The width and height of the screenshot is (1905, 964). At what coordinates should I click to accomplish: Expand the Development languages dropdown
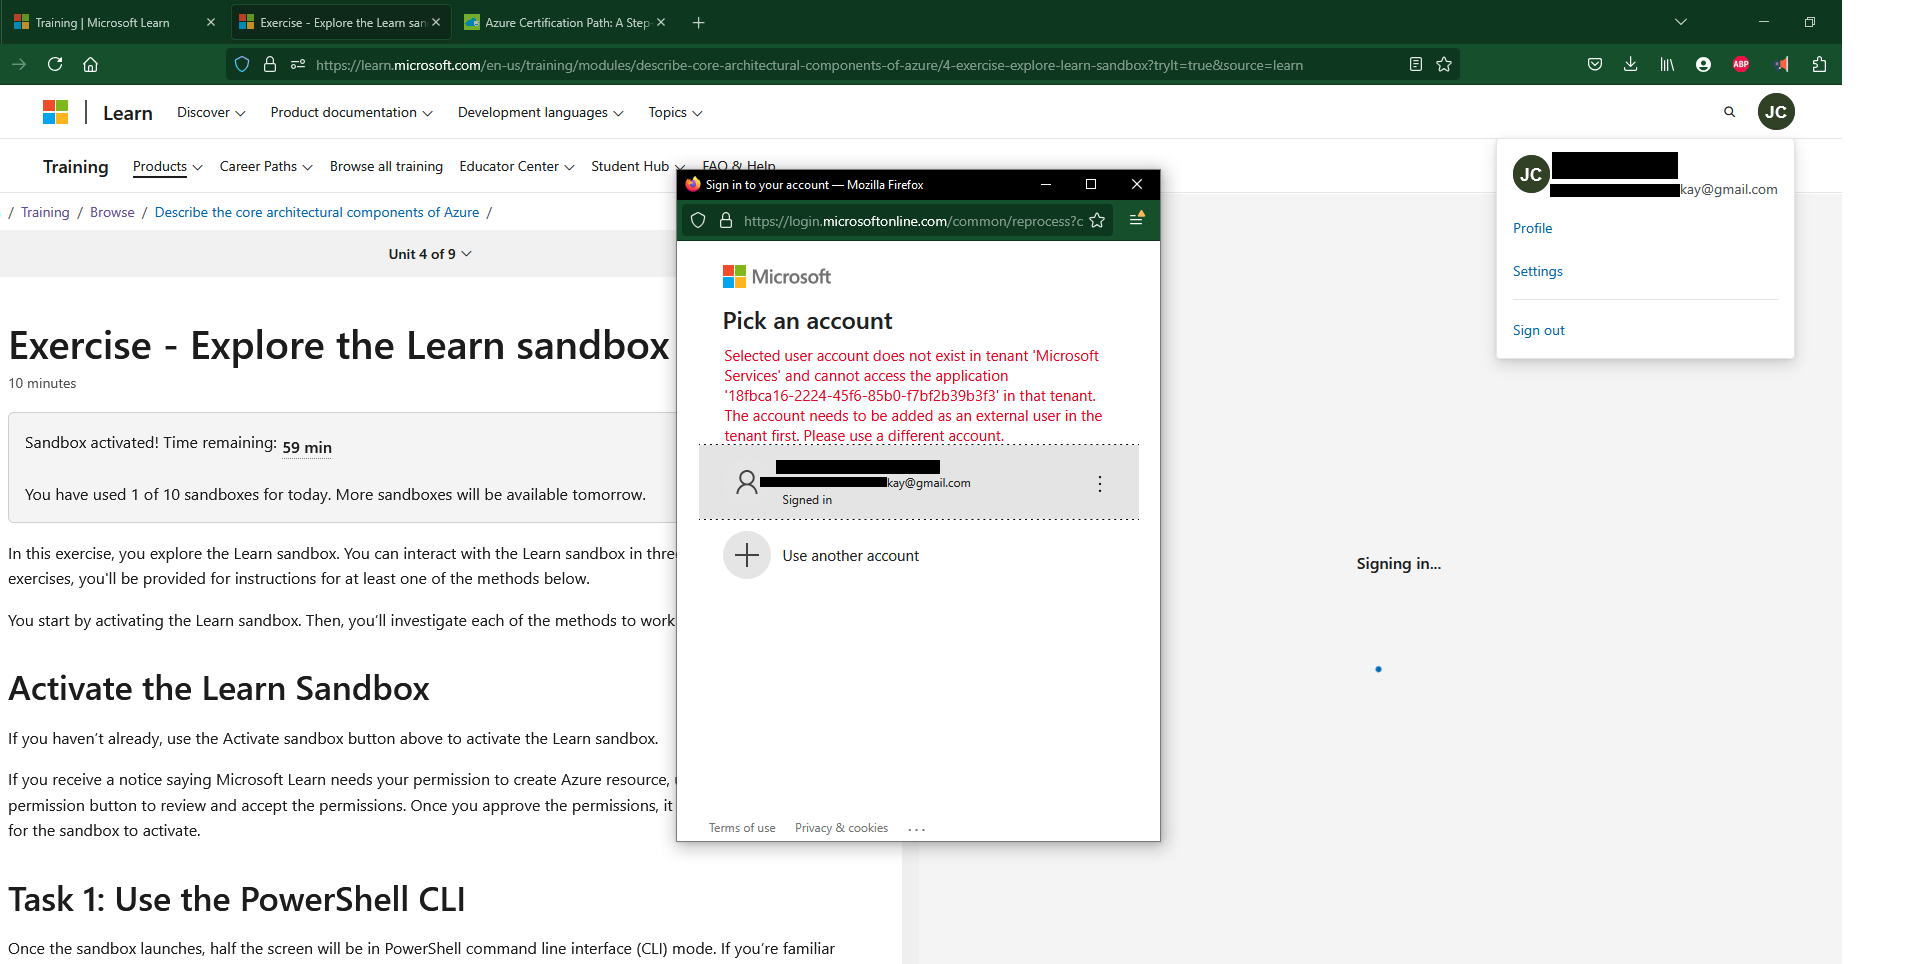540,112
